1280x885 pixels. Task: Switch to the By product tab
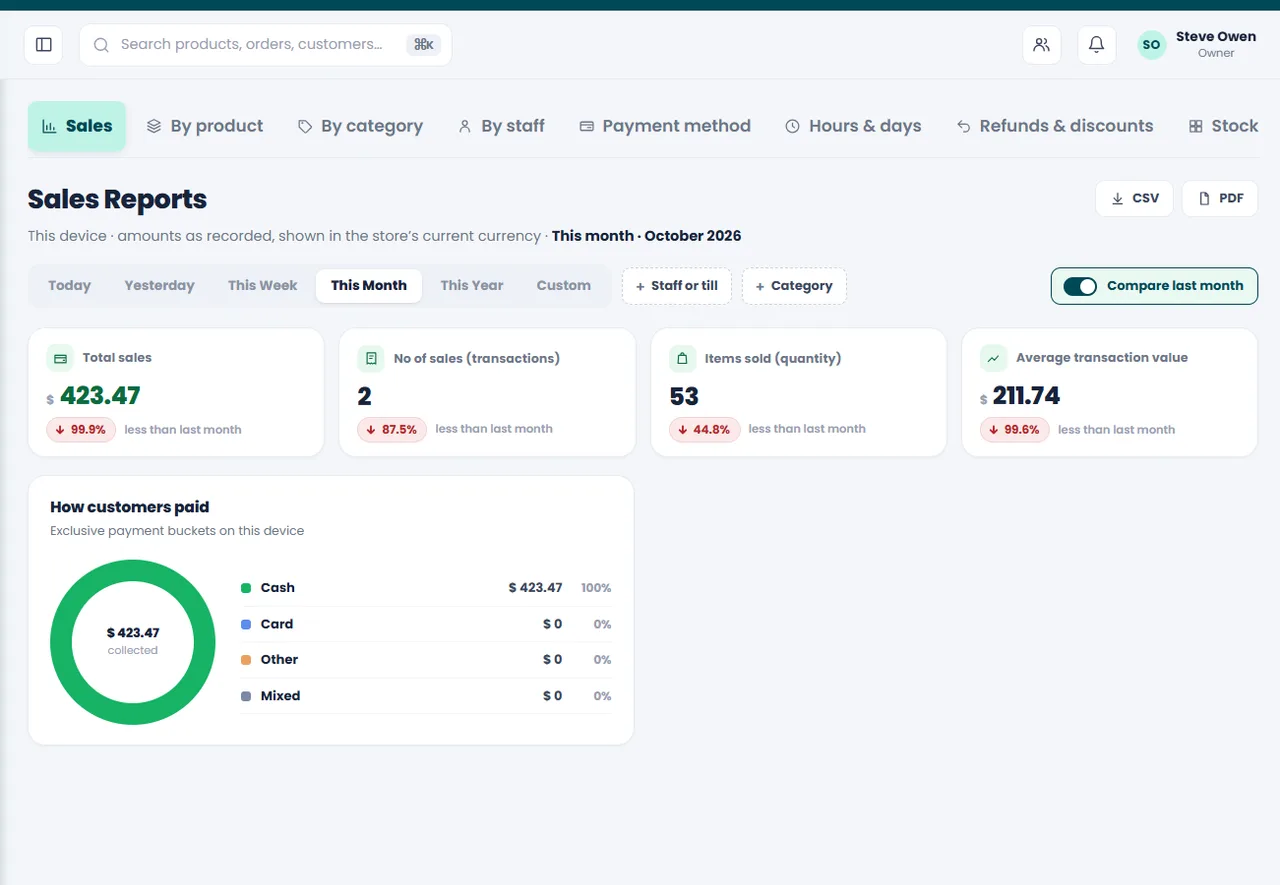pos(205,127)
